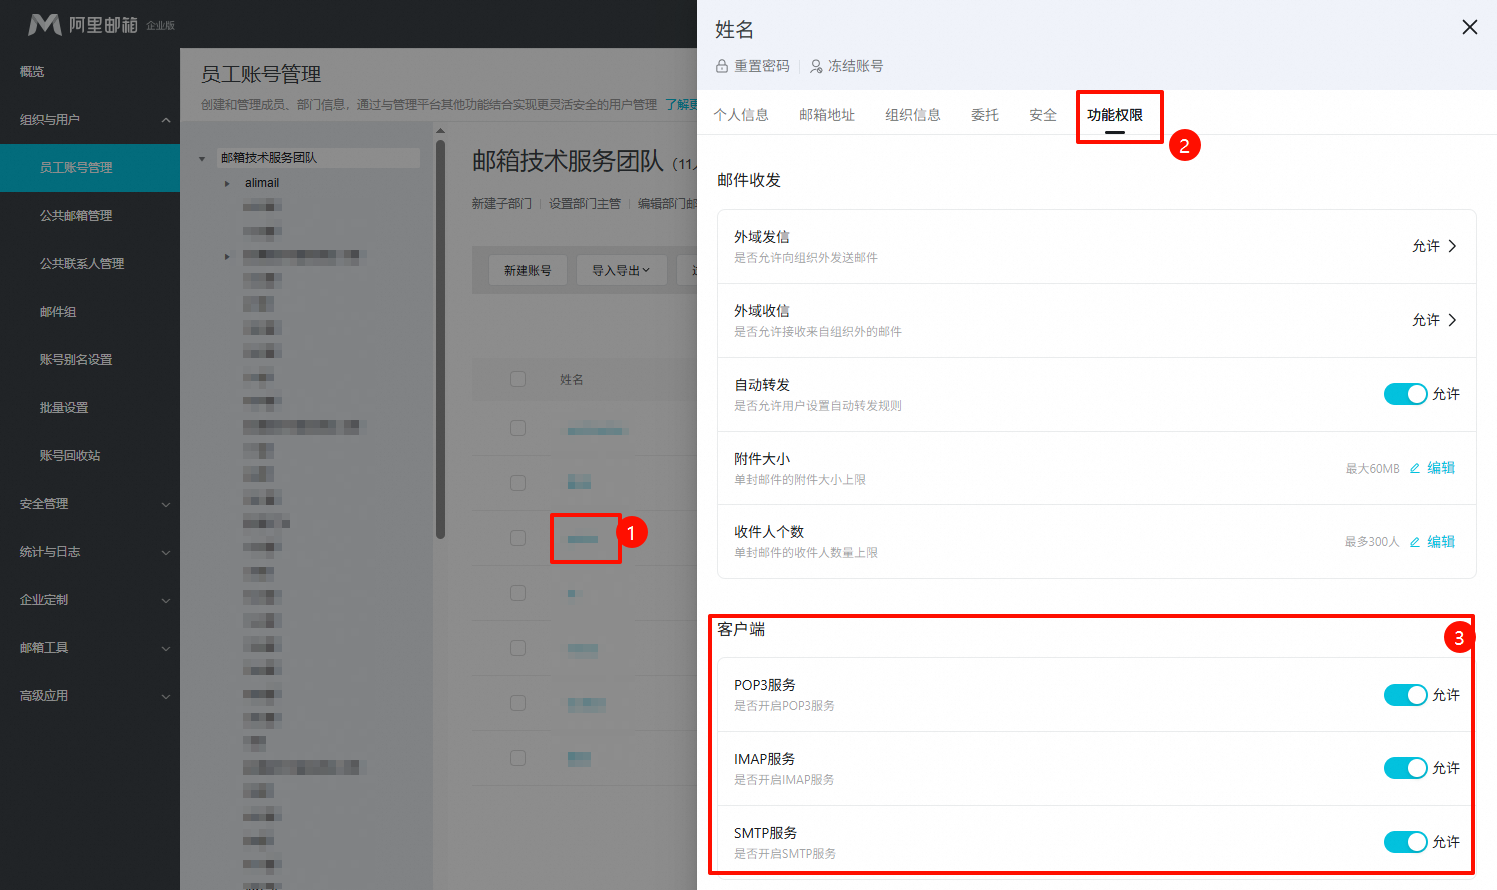Click 编辑 for 收件人个数
Viewport: 1497px width, 890px height.
tap(1441, 542)
